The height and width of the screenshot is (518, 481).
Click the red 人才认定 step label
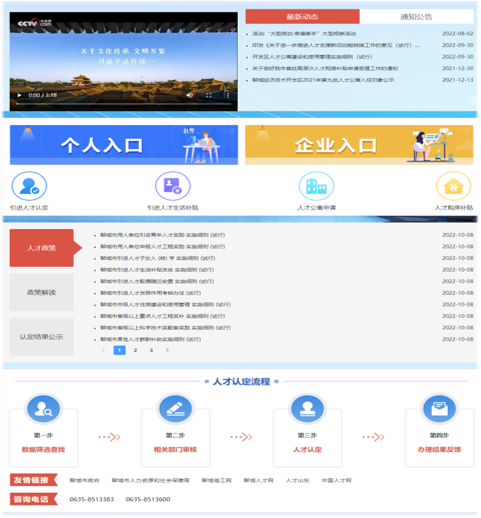point(307,450)
